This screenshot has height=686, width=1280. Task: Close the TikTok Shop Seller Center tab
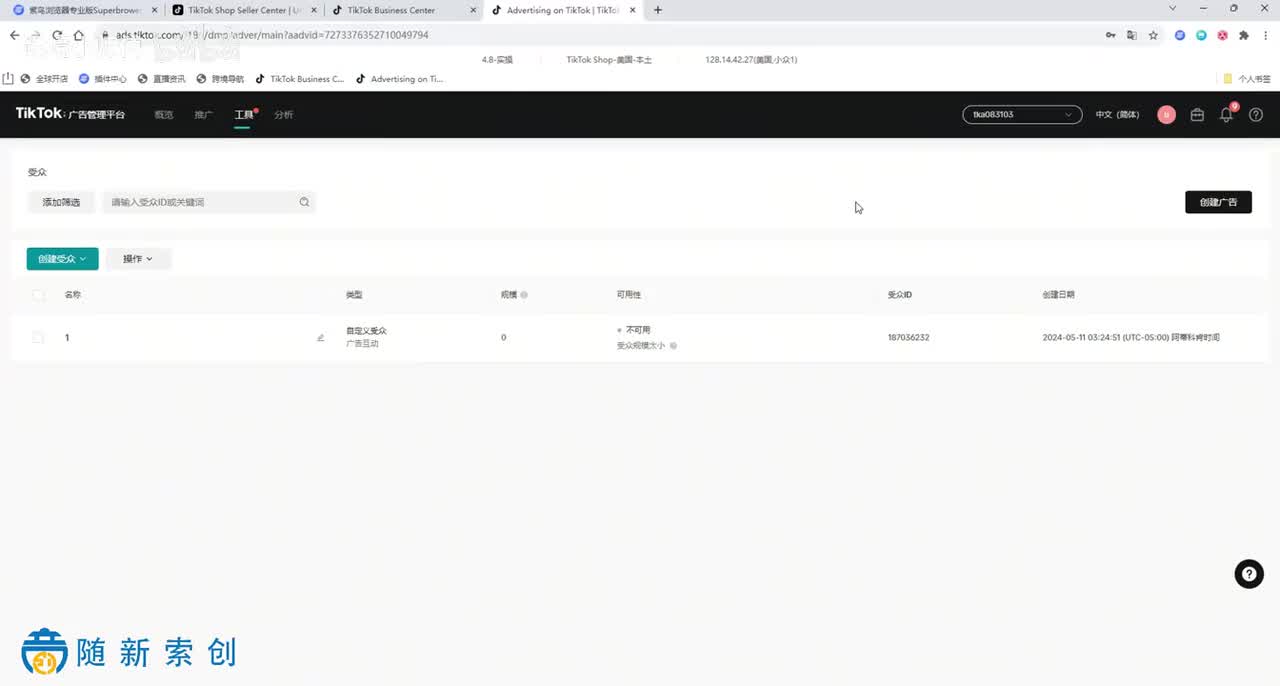coord(314,10)
